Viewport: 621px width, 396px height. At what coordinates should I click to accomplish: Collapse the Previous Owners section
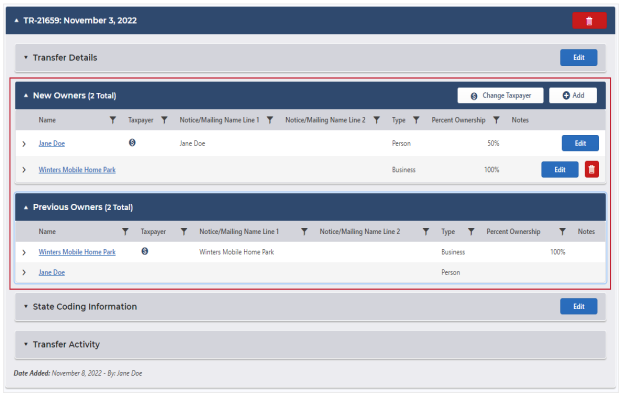[x=26, y=207]
